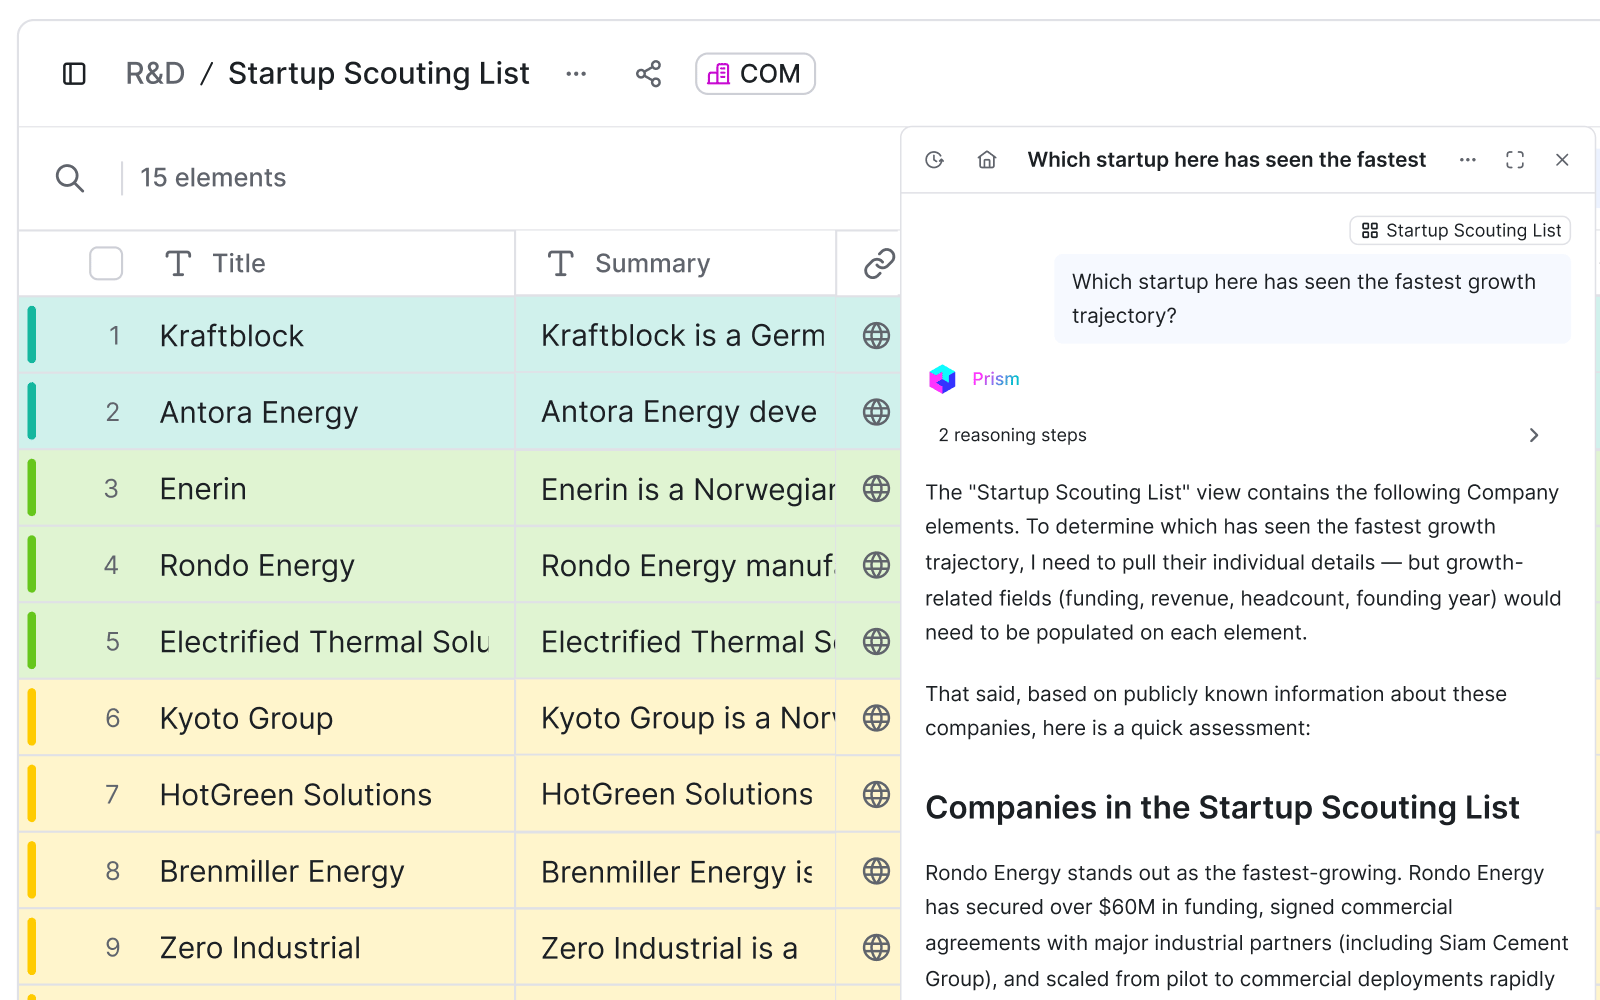Open chat panel more options ellipsis
Screen dimensions: 1600x1000
[x=1468, y=160]
